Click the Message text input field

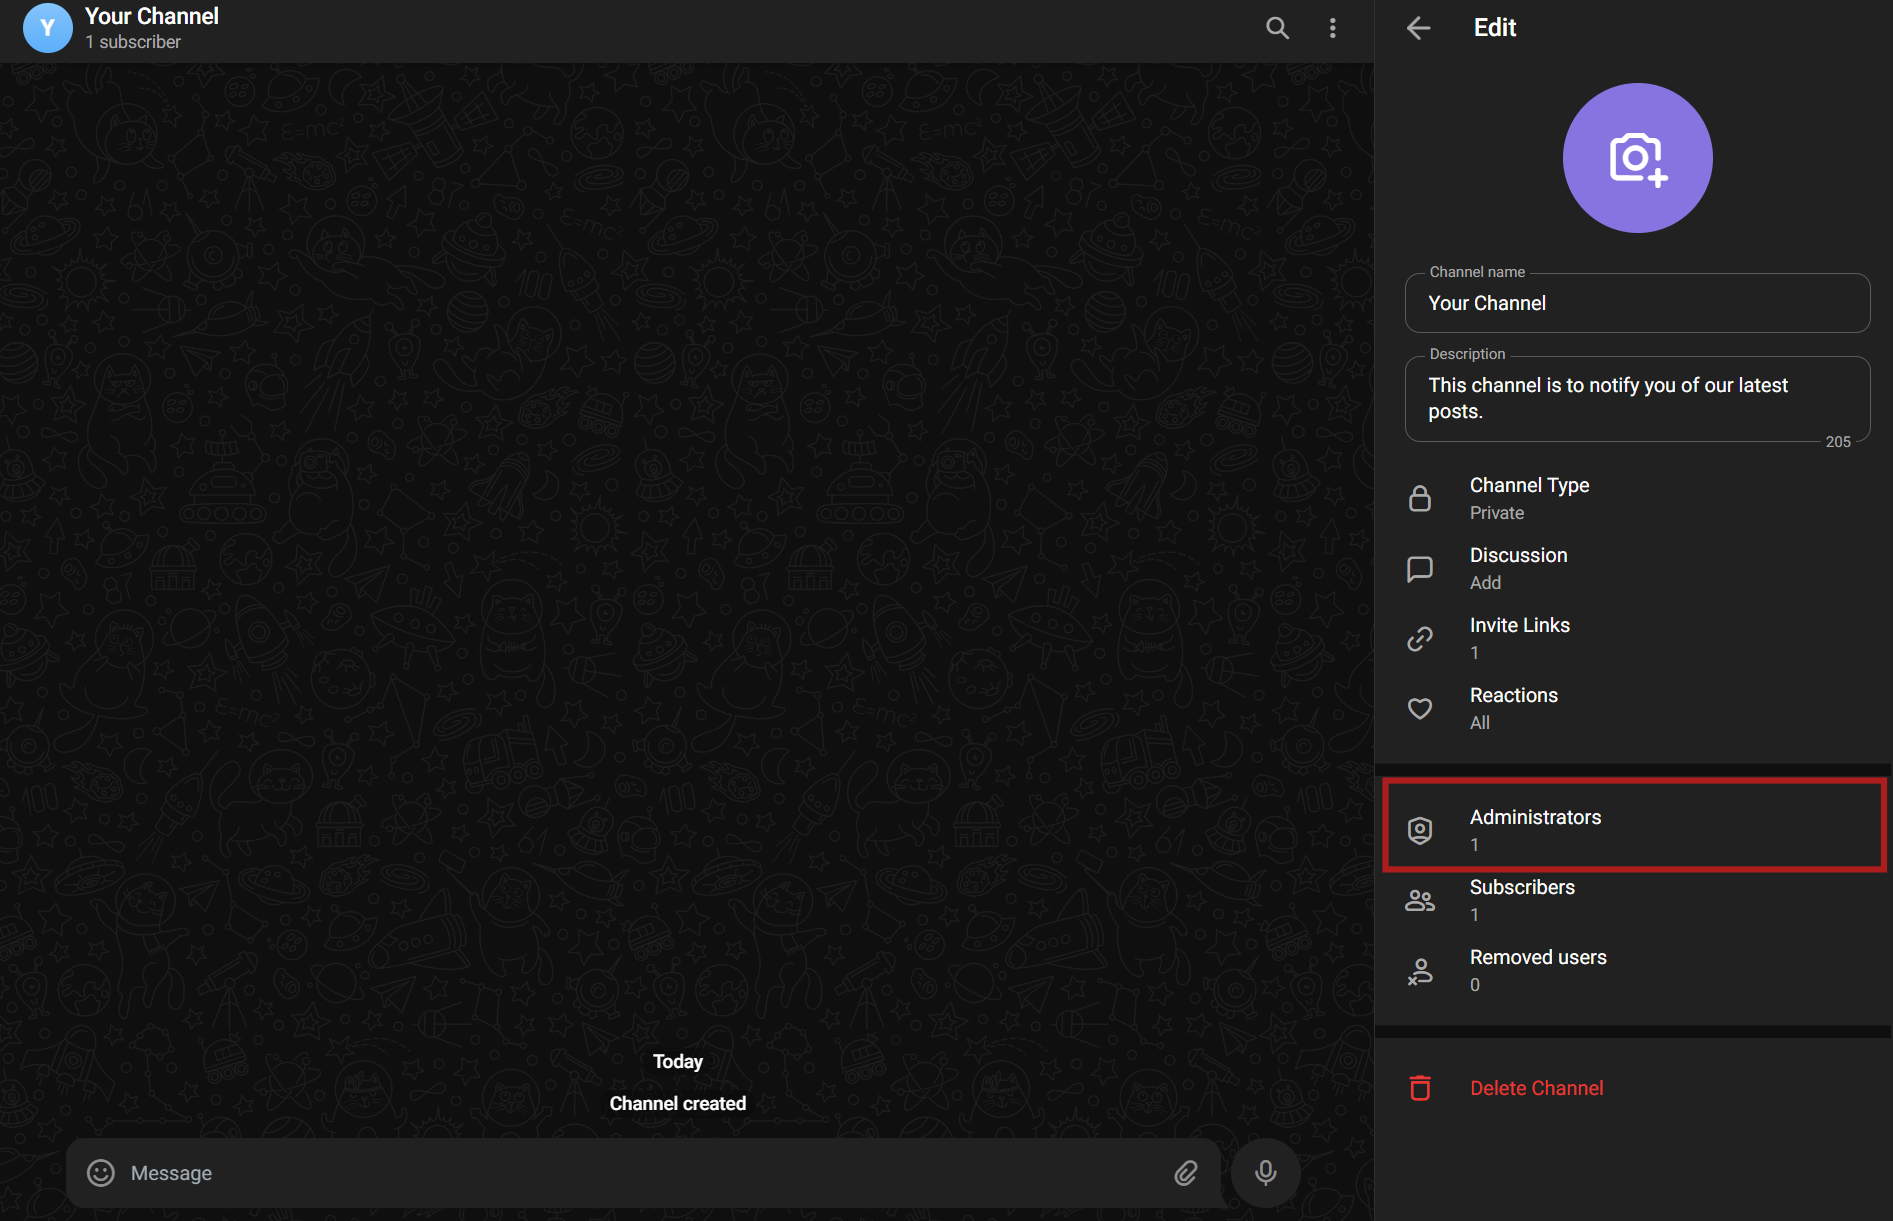(x=640, y=1173)
